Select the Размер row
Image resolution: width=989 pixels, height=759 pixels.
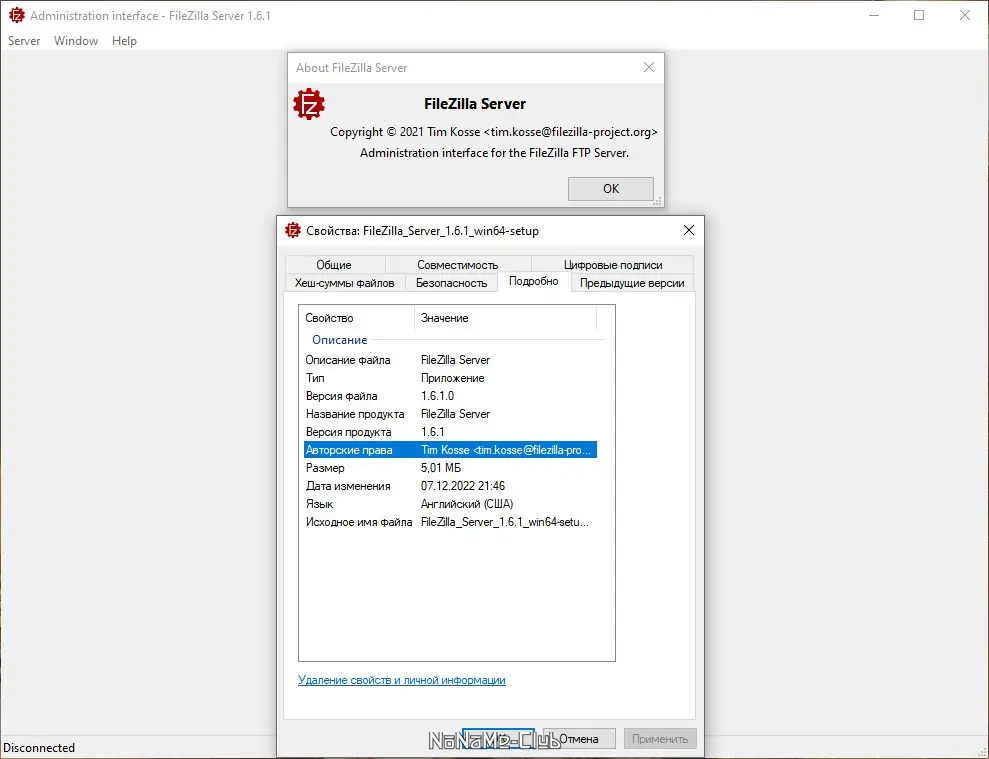coord(450,468)
